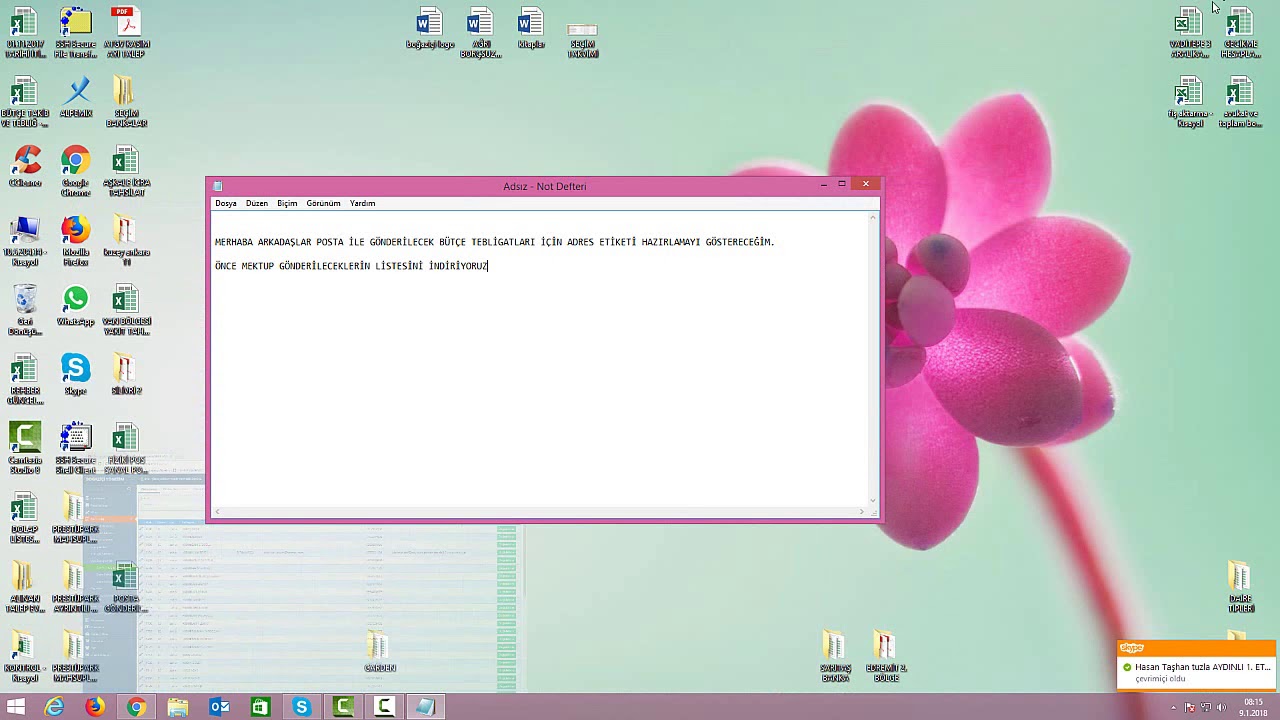Open Camtasia Studio from the taskbar
The height and width of the screenshot is (720, 1280).
[343, 707]
